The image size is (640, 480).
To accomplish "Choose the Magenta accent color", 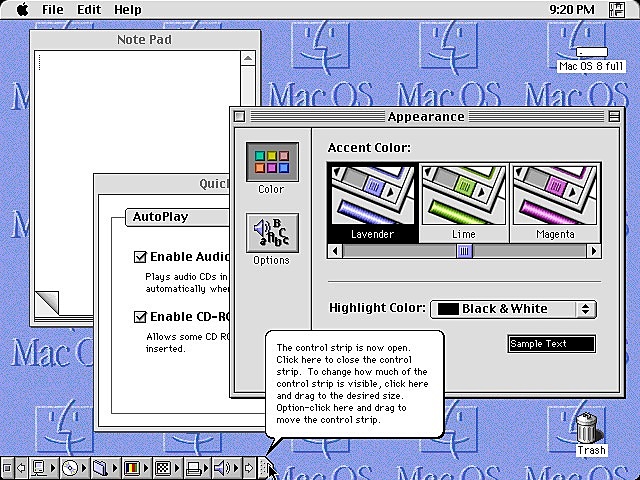I will (x=555, y=203).
